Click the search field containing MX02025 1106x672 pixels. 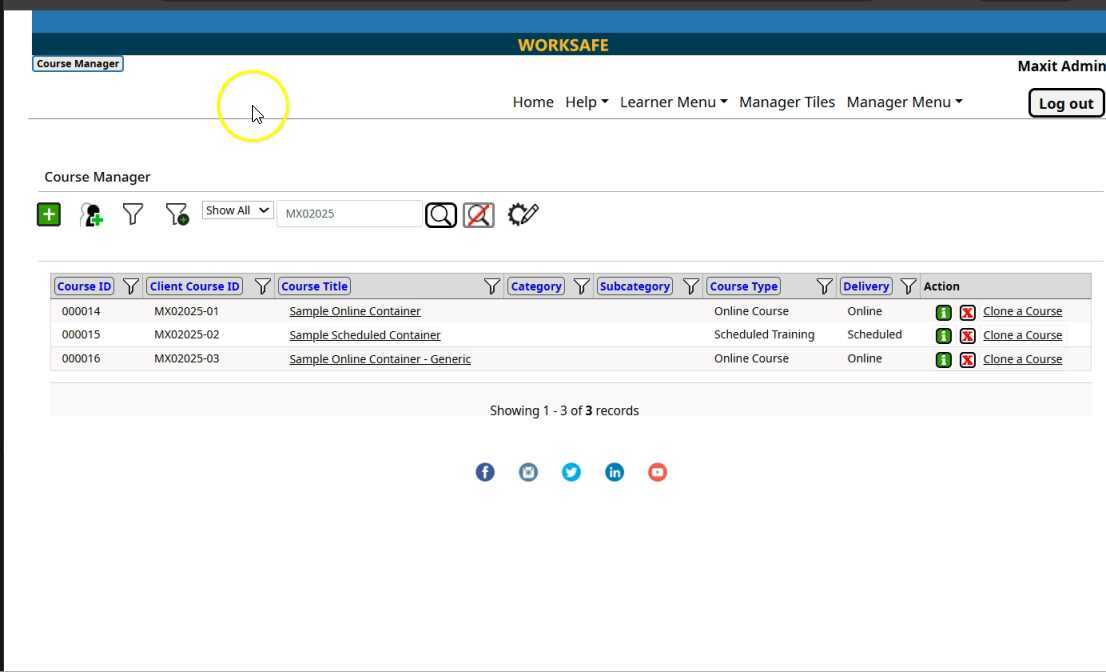348,214
